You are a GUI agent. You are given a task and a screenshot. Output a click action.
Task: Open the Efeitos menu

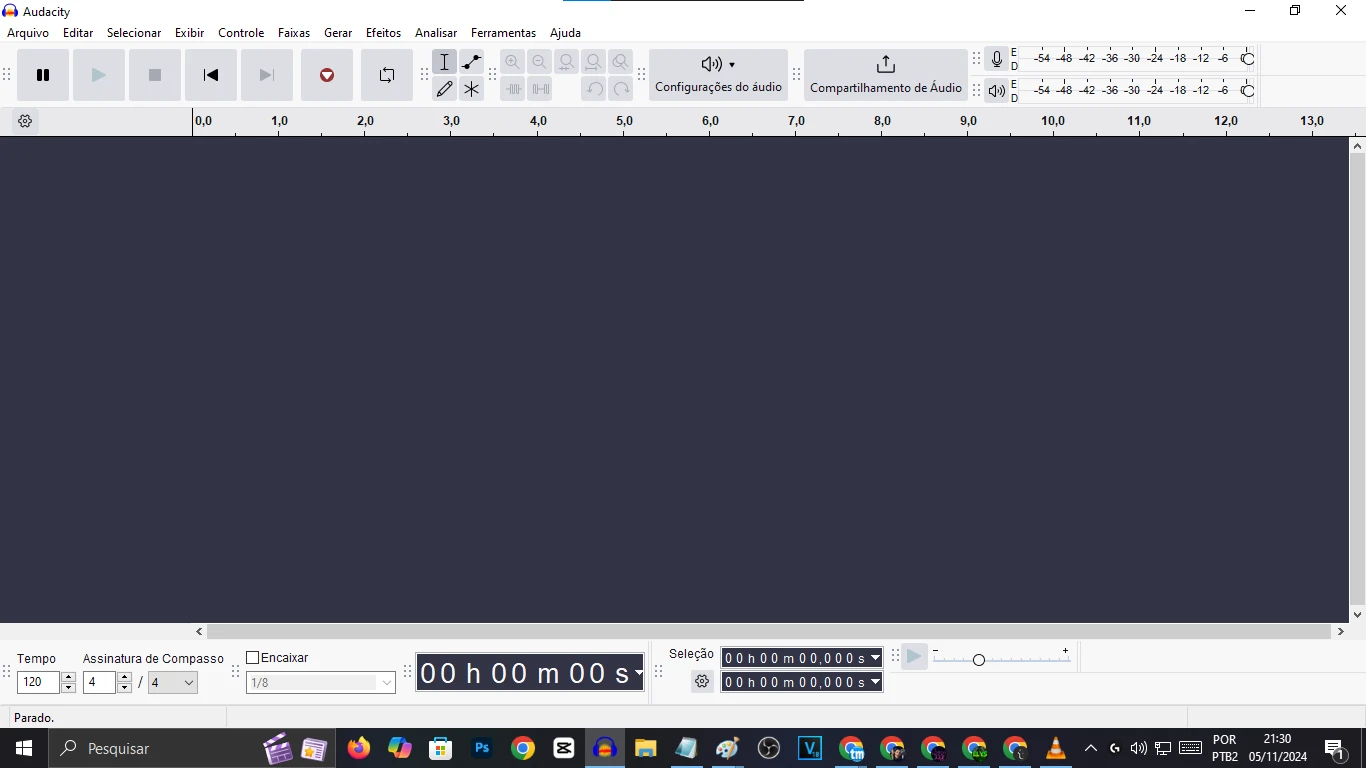point(383,32)
